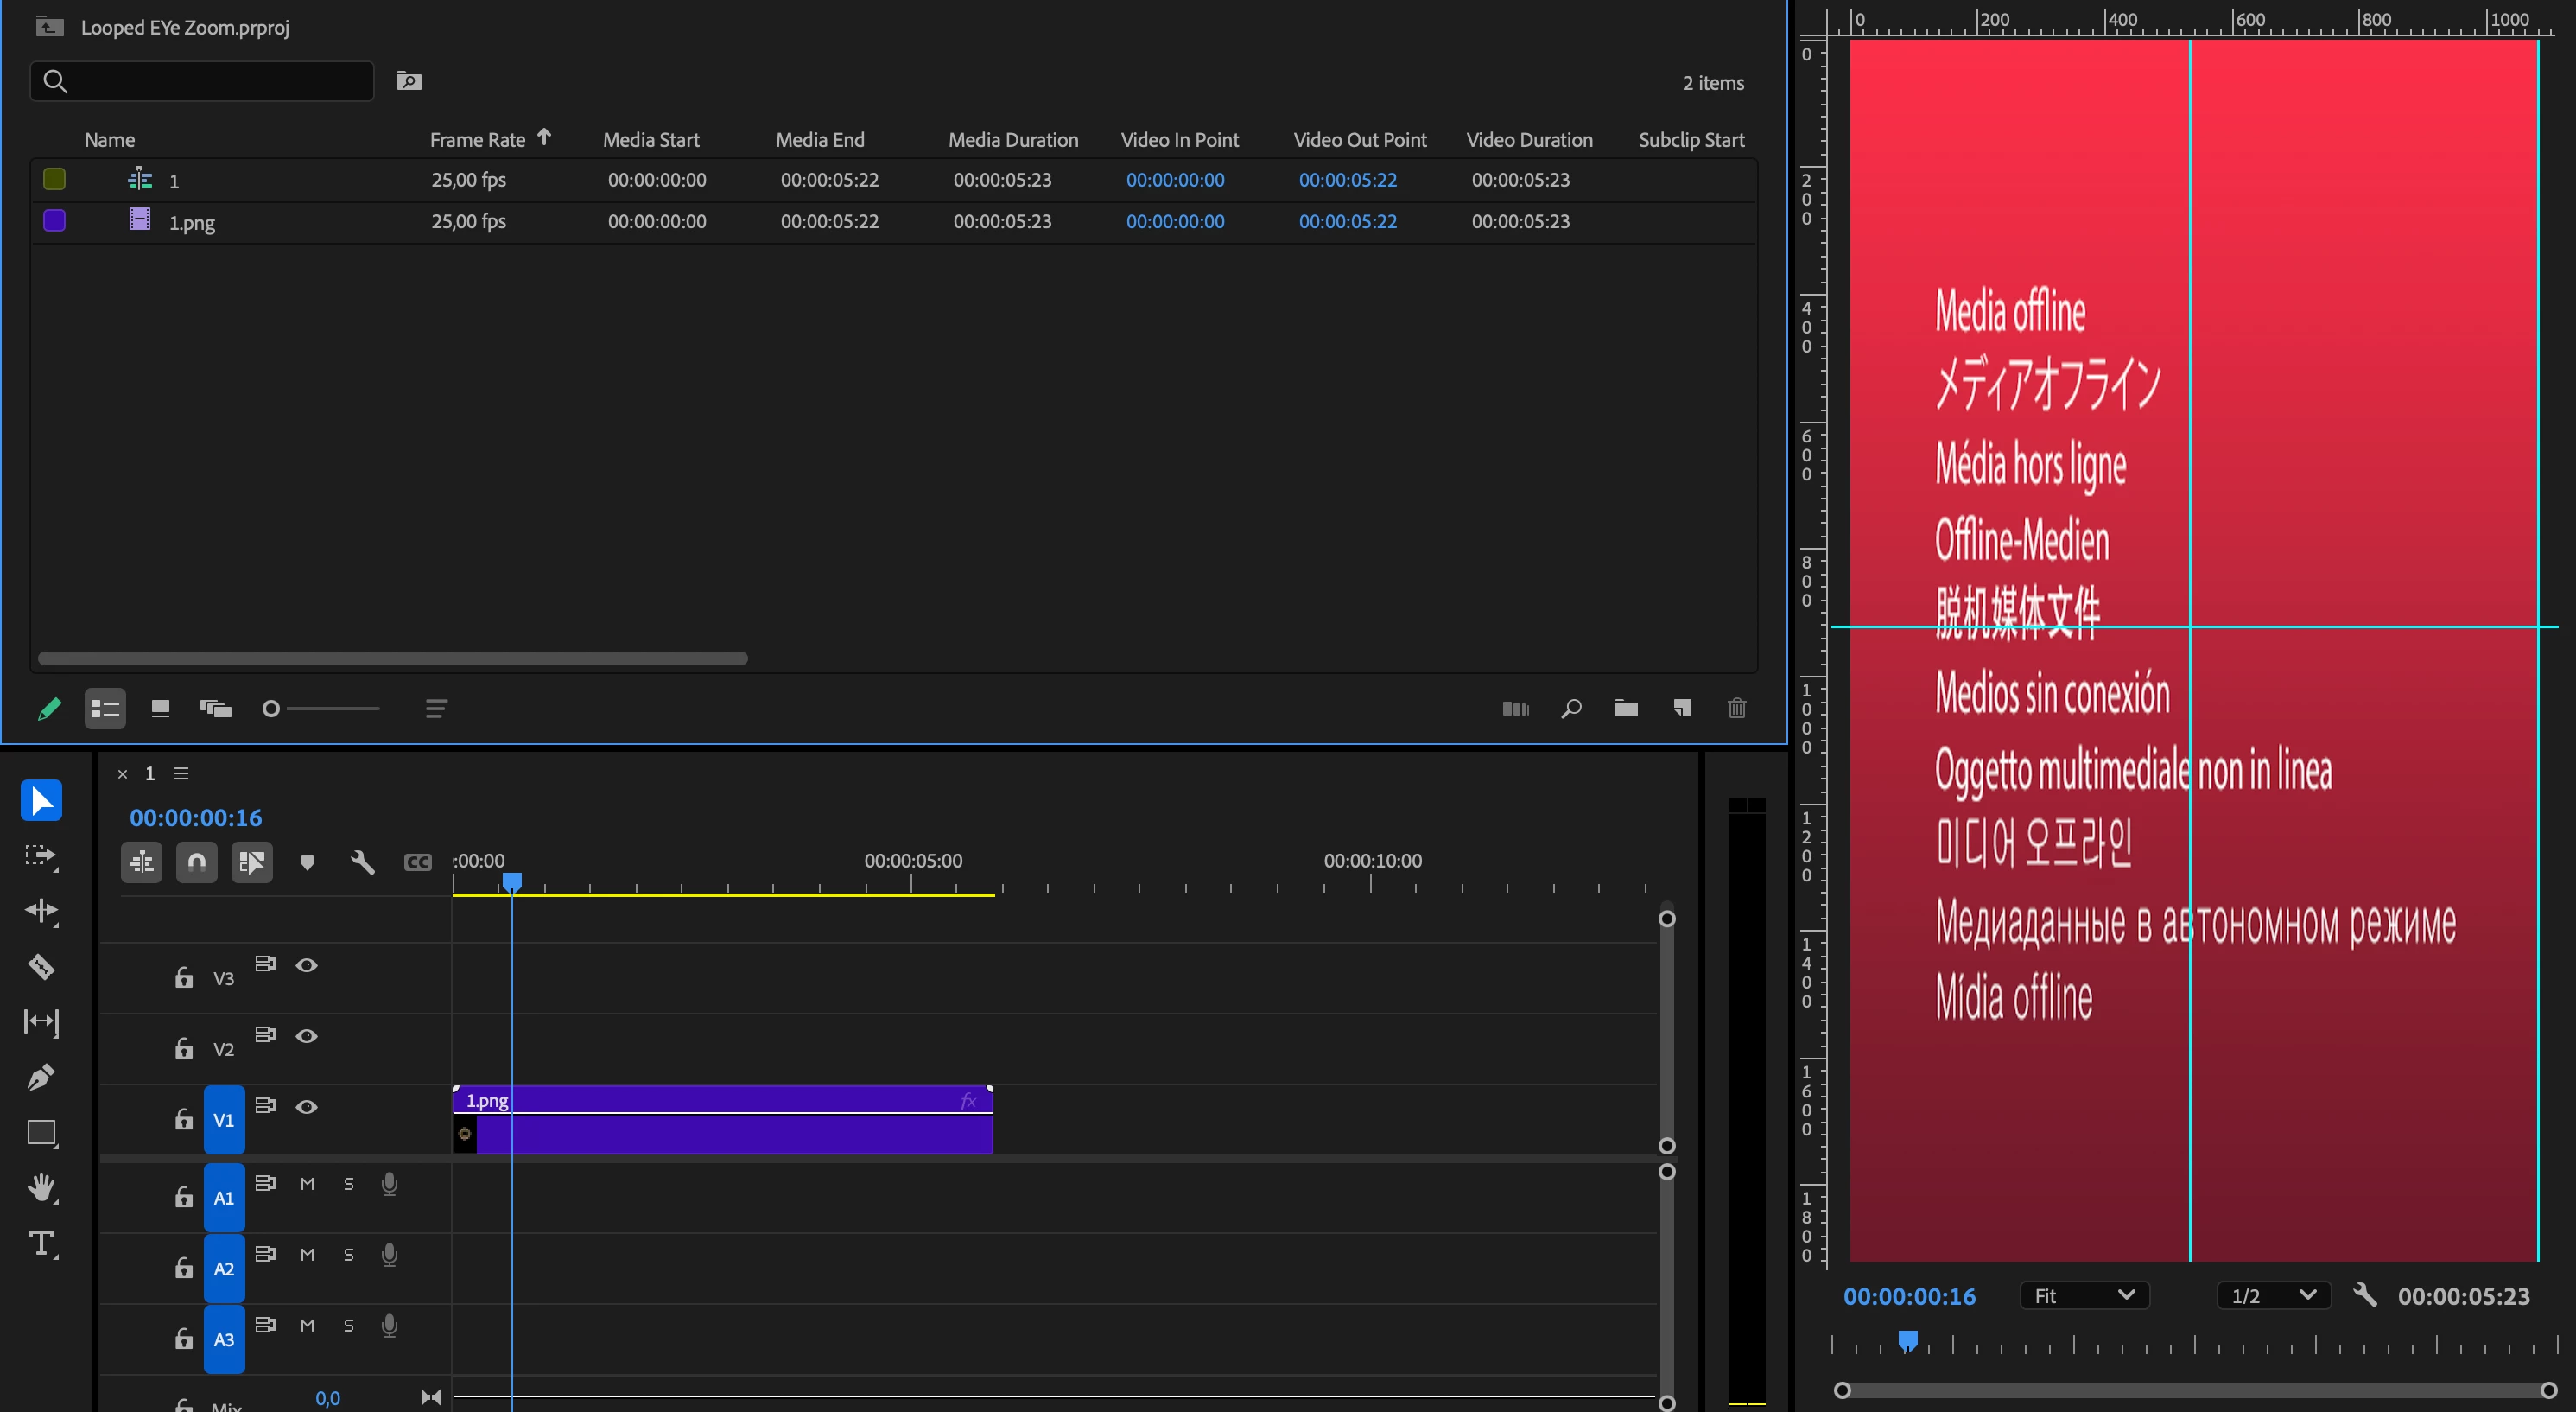This screenshot has height=1412, width=2576.
Task: Toggle lock on track V2
Action: coord(184,1048)
